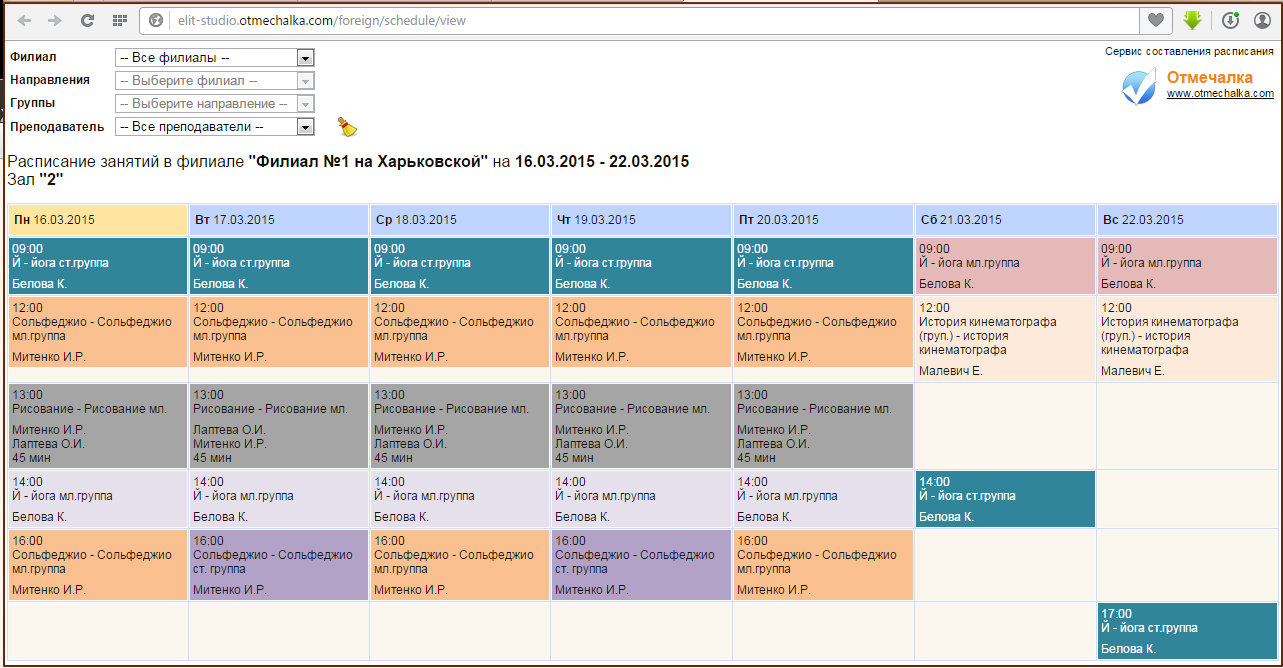Image resolution: width=1283 pixels, height=668 pixels.
Task: Open Monday 14:00 йога мл.группа lesson
Action: tap(98, 499)
